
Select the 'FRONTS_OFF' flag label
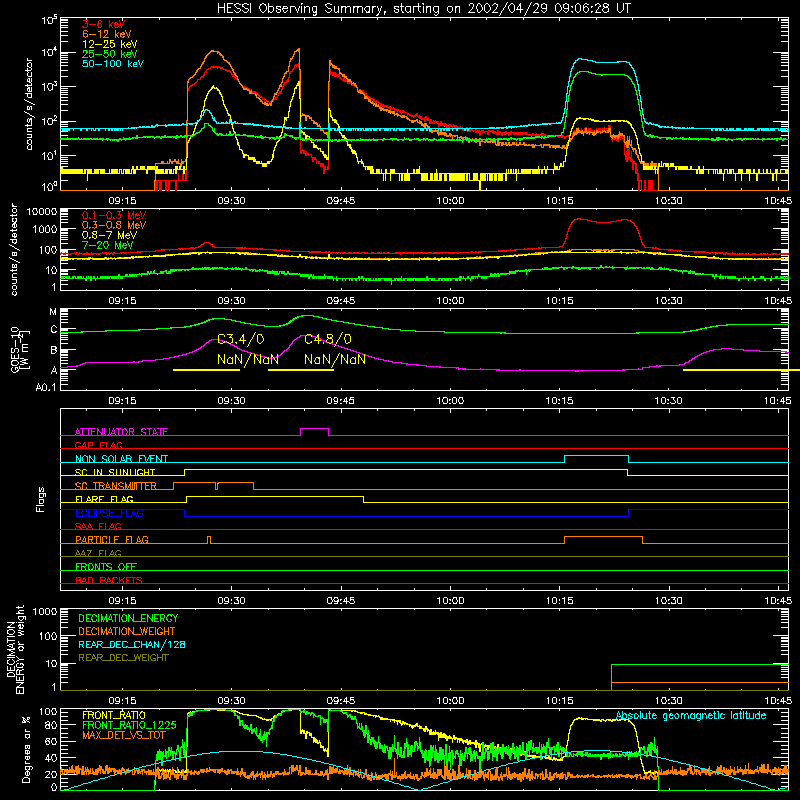tap(106, 566)
